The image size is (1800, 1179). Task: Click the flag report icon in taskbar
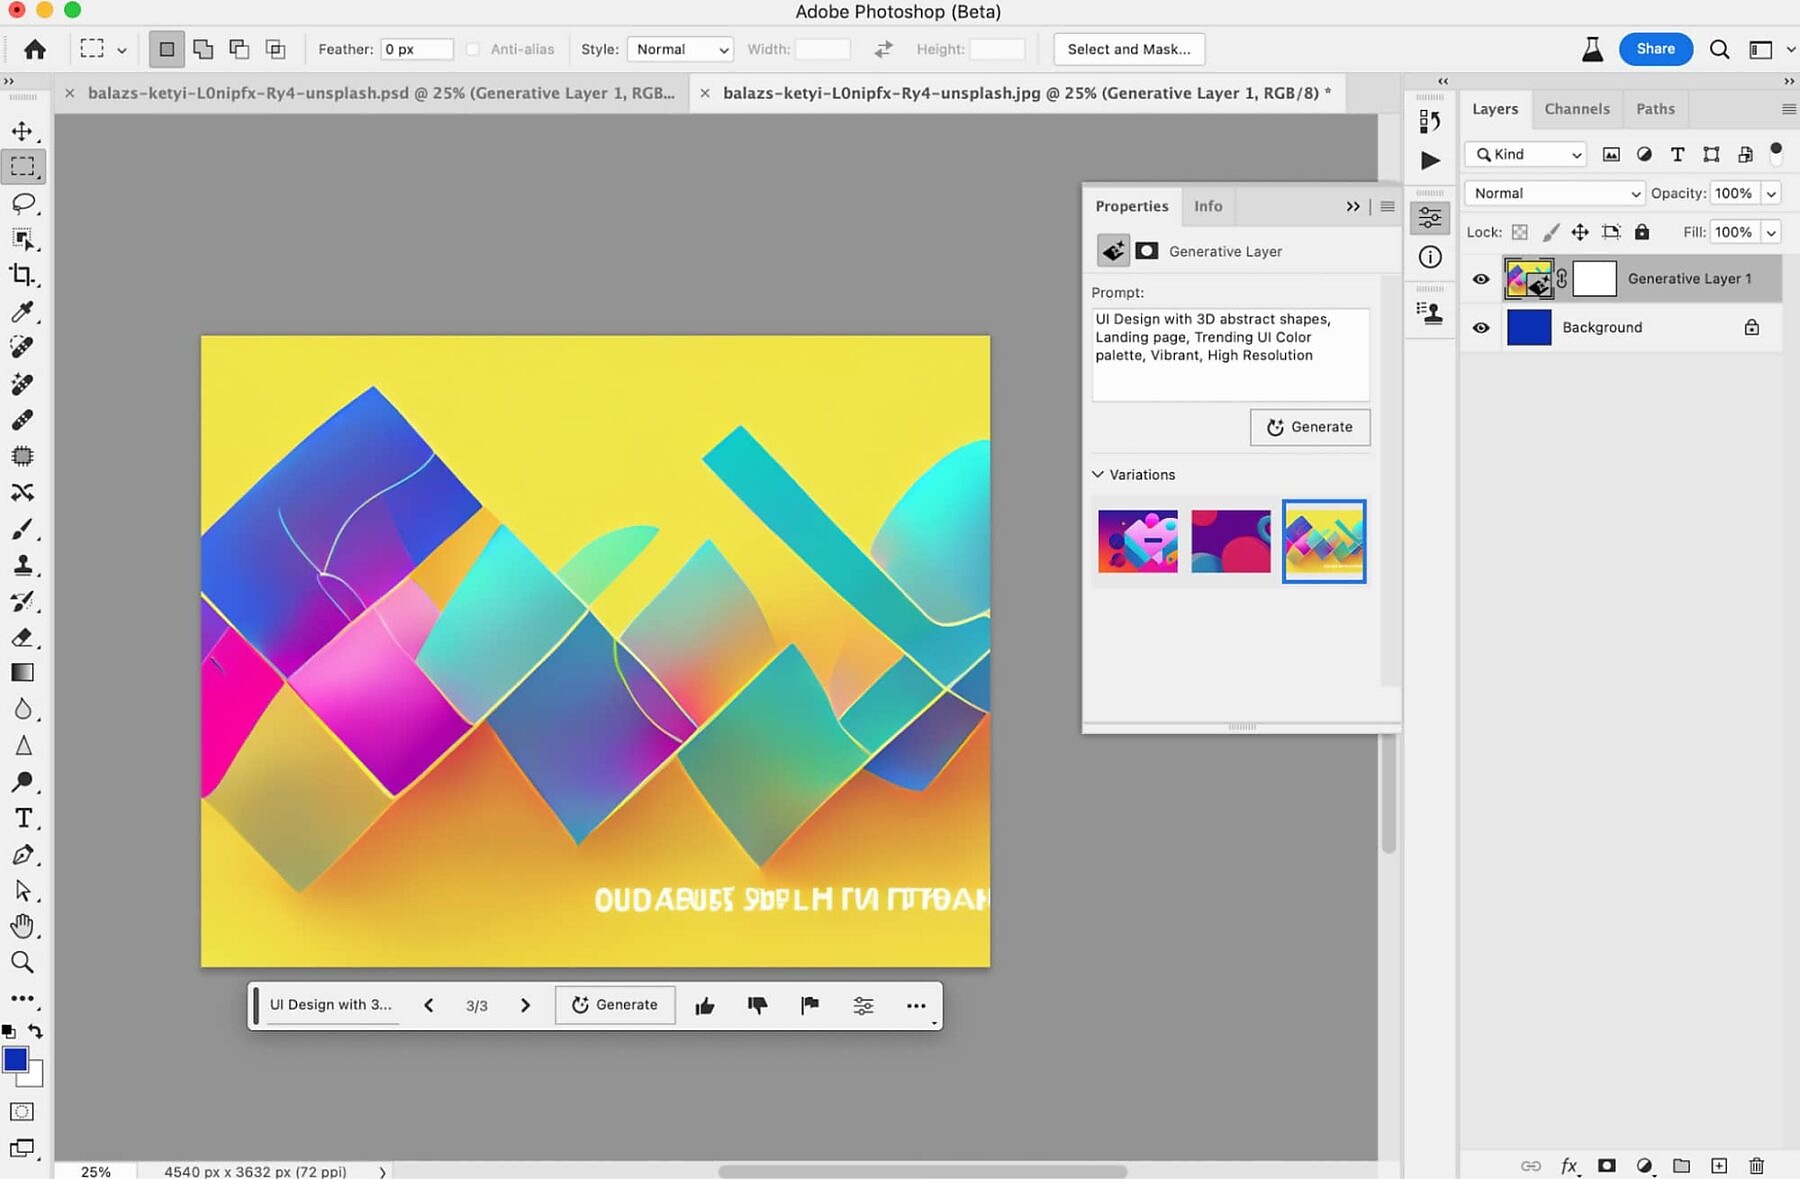810,1005
